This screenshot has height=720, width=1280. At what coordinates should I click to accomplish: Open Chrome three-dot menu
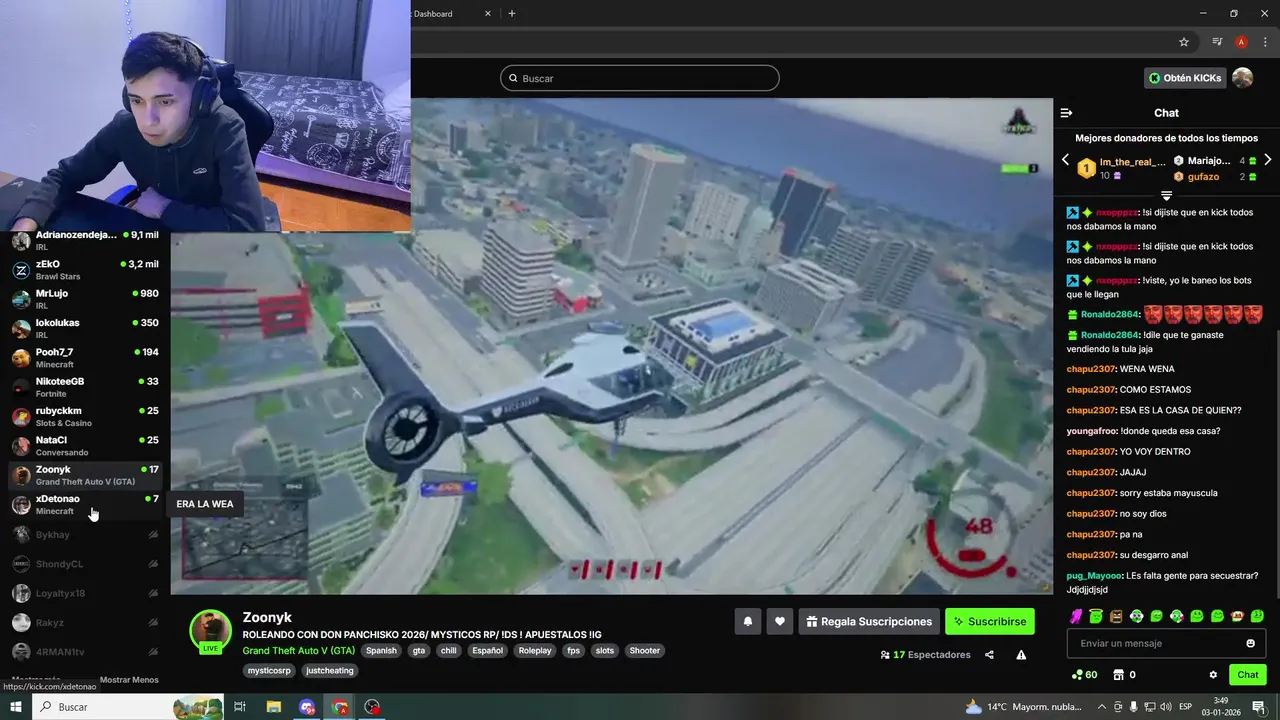coord(1265,42)
